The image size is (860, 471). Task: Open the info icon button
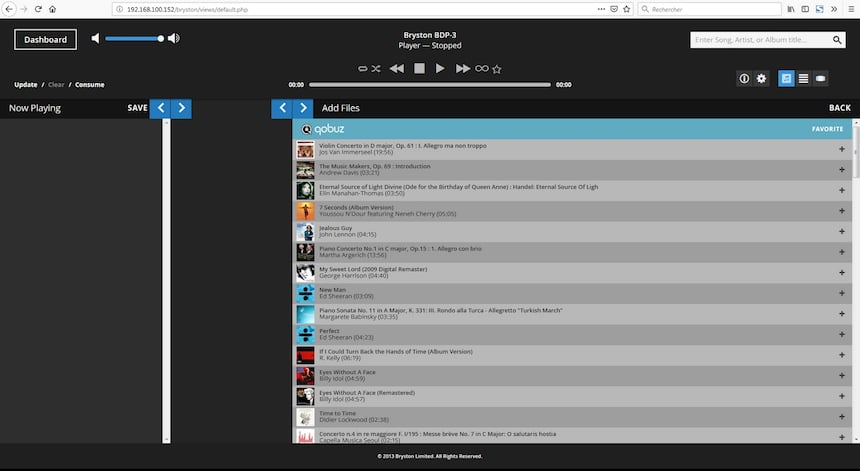pos(744,78)
